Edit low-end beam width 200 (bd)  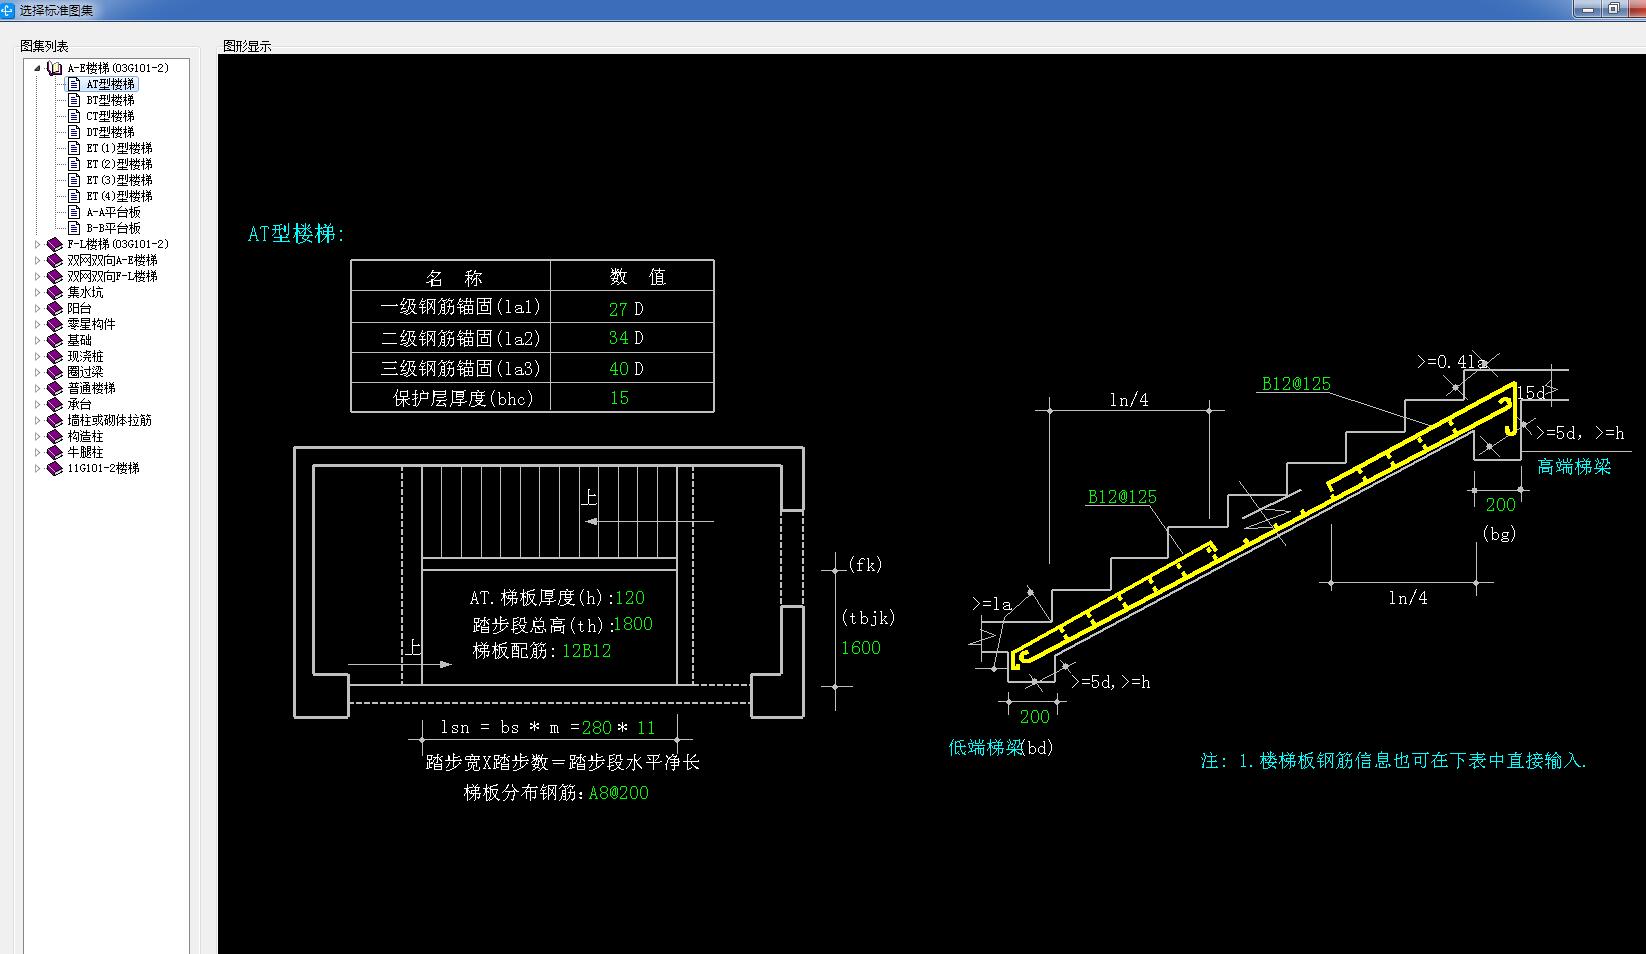click(x=1035, y=717)
